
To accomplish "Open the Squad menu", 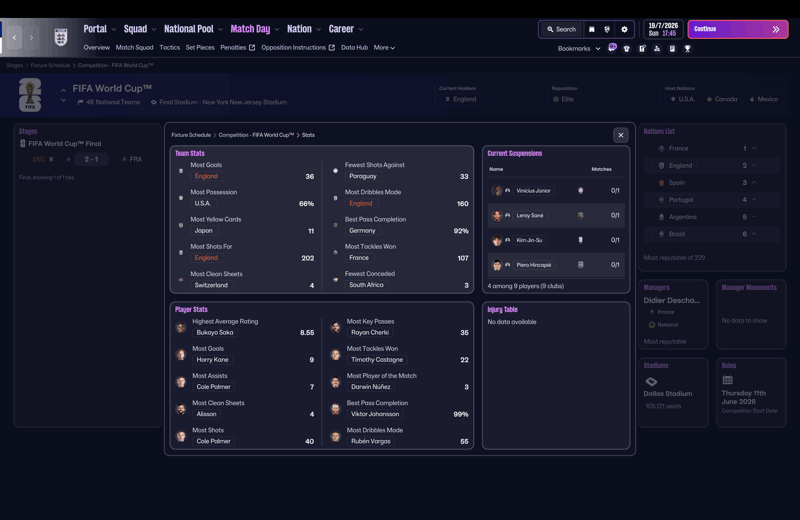I will tap(135, 29).
